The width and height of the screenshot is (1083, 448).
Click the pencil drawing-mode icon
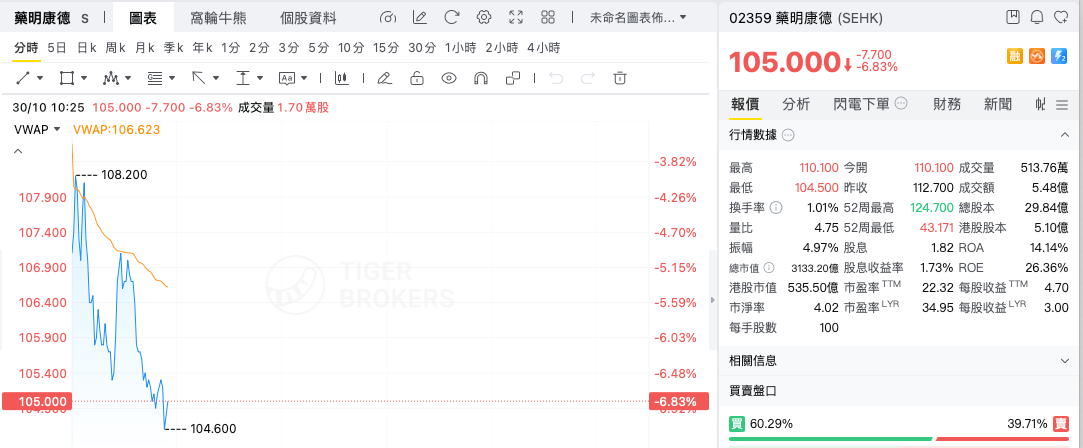[385, 78]
